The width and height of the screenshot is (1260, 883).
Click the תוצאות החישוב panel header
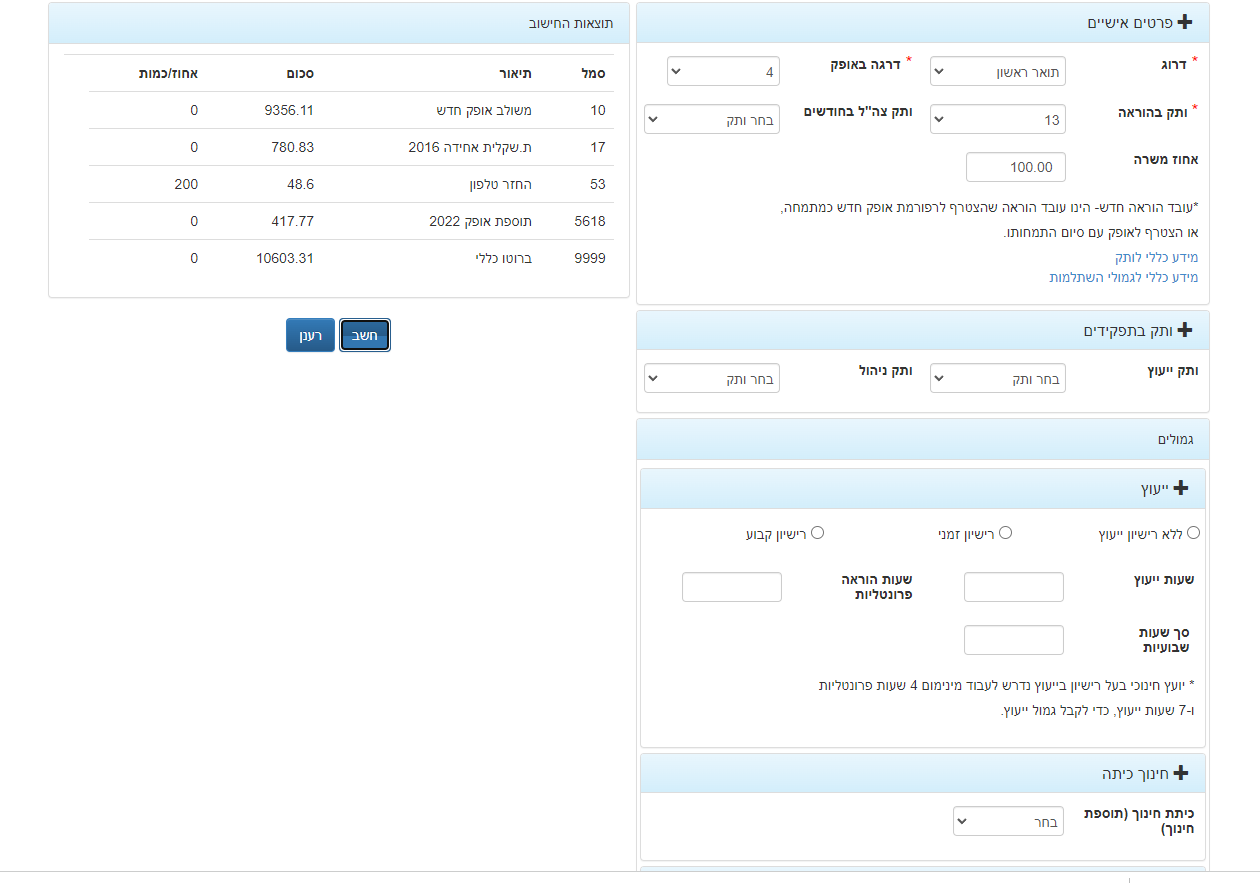[x=339, y=23]
